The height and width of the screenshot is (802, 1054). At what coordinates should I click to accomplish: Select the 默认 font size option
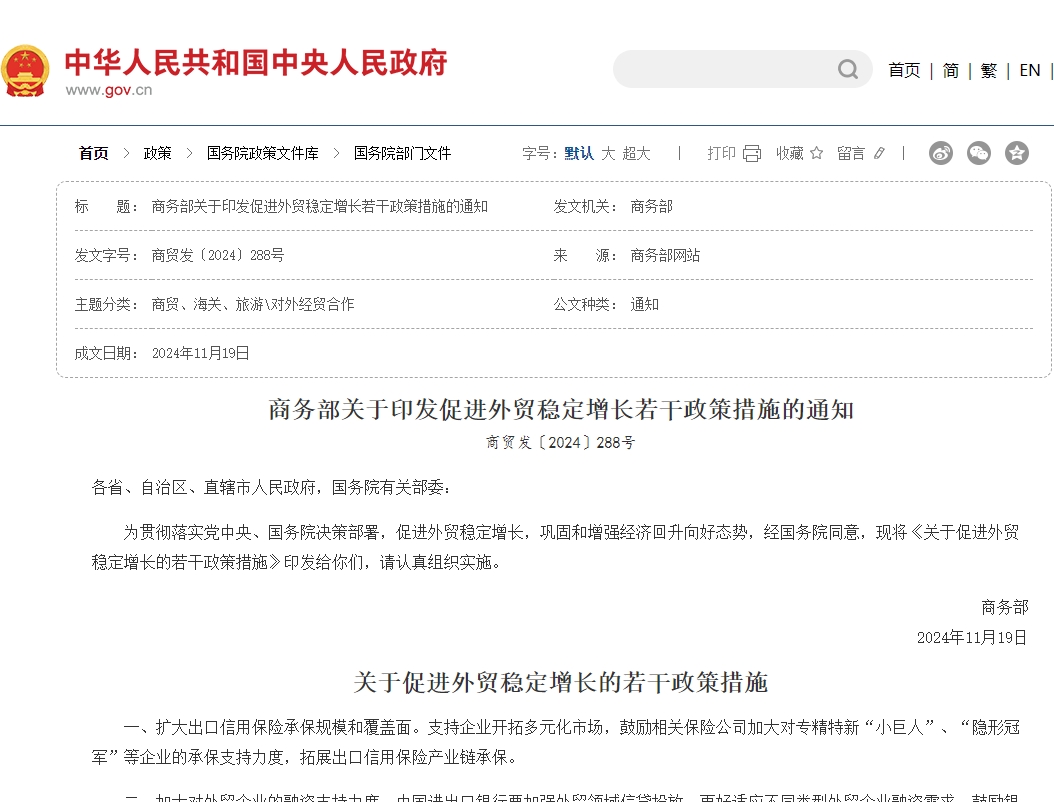pos(578,153)
